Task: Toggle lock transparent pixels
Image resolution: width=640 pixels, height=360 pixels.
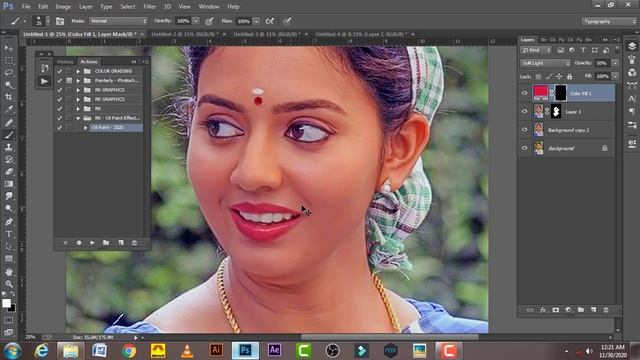Action: coord(538,76)
